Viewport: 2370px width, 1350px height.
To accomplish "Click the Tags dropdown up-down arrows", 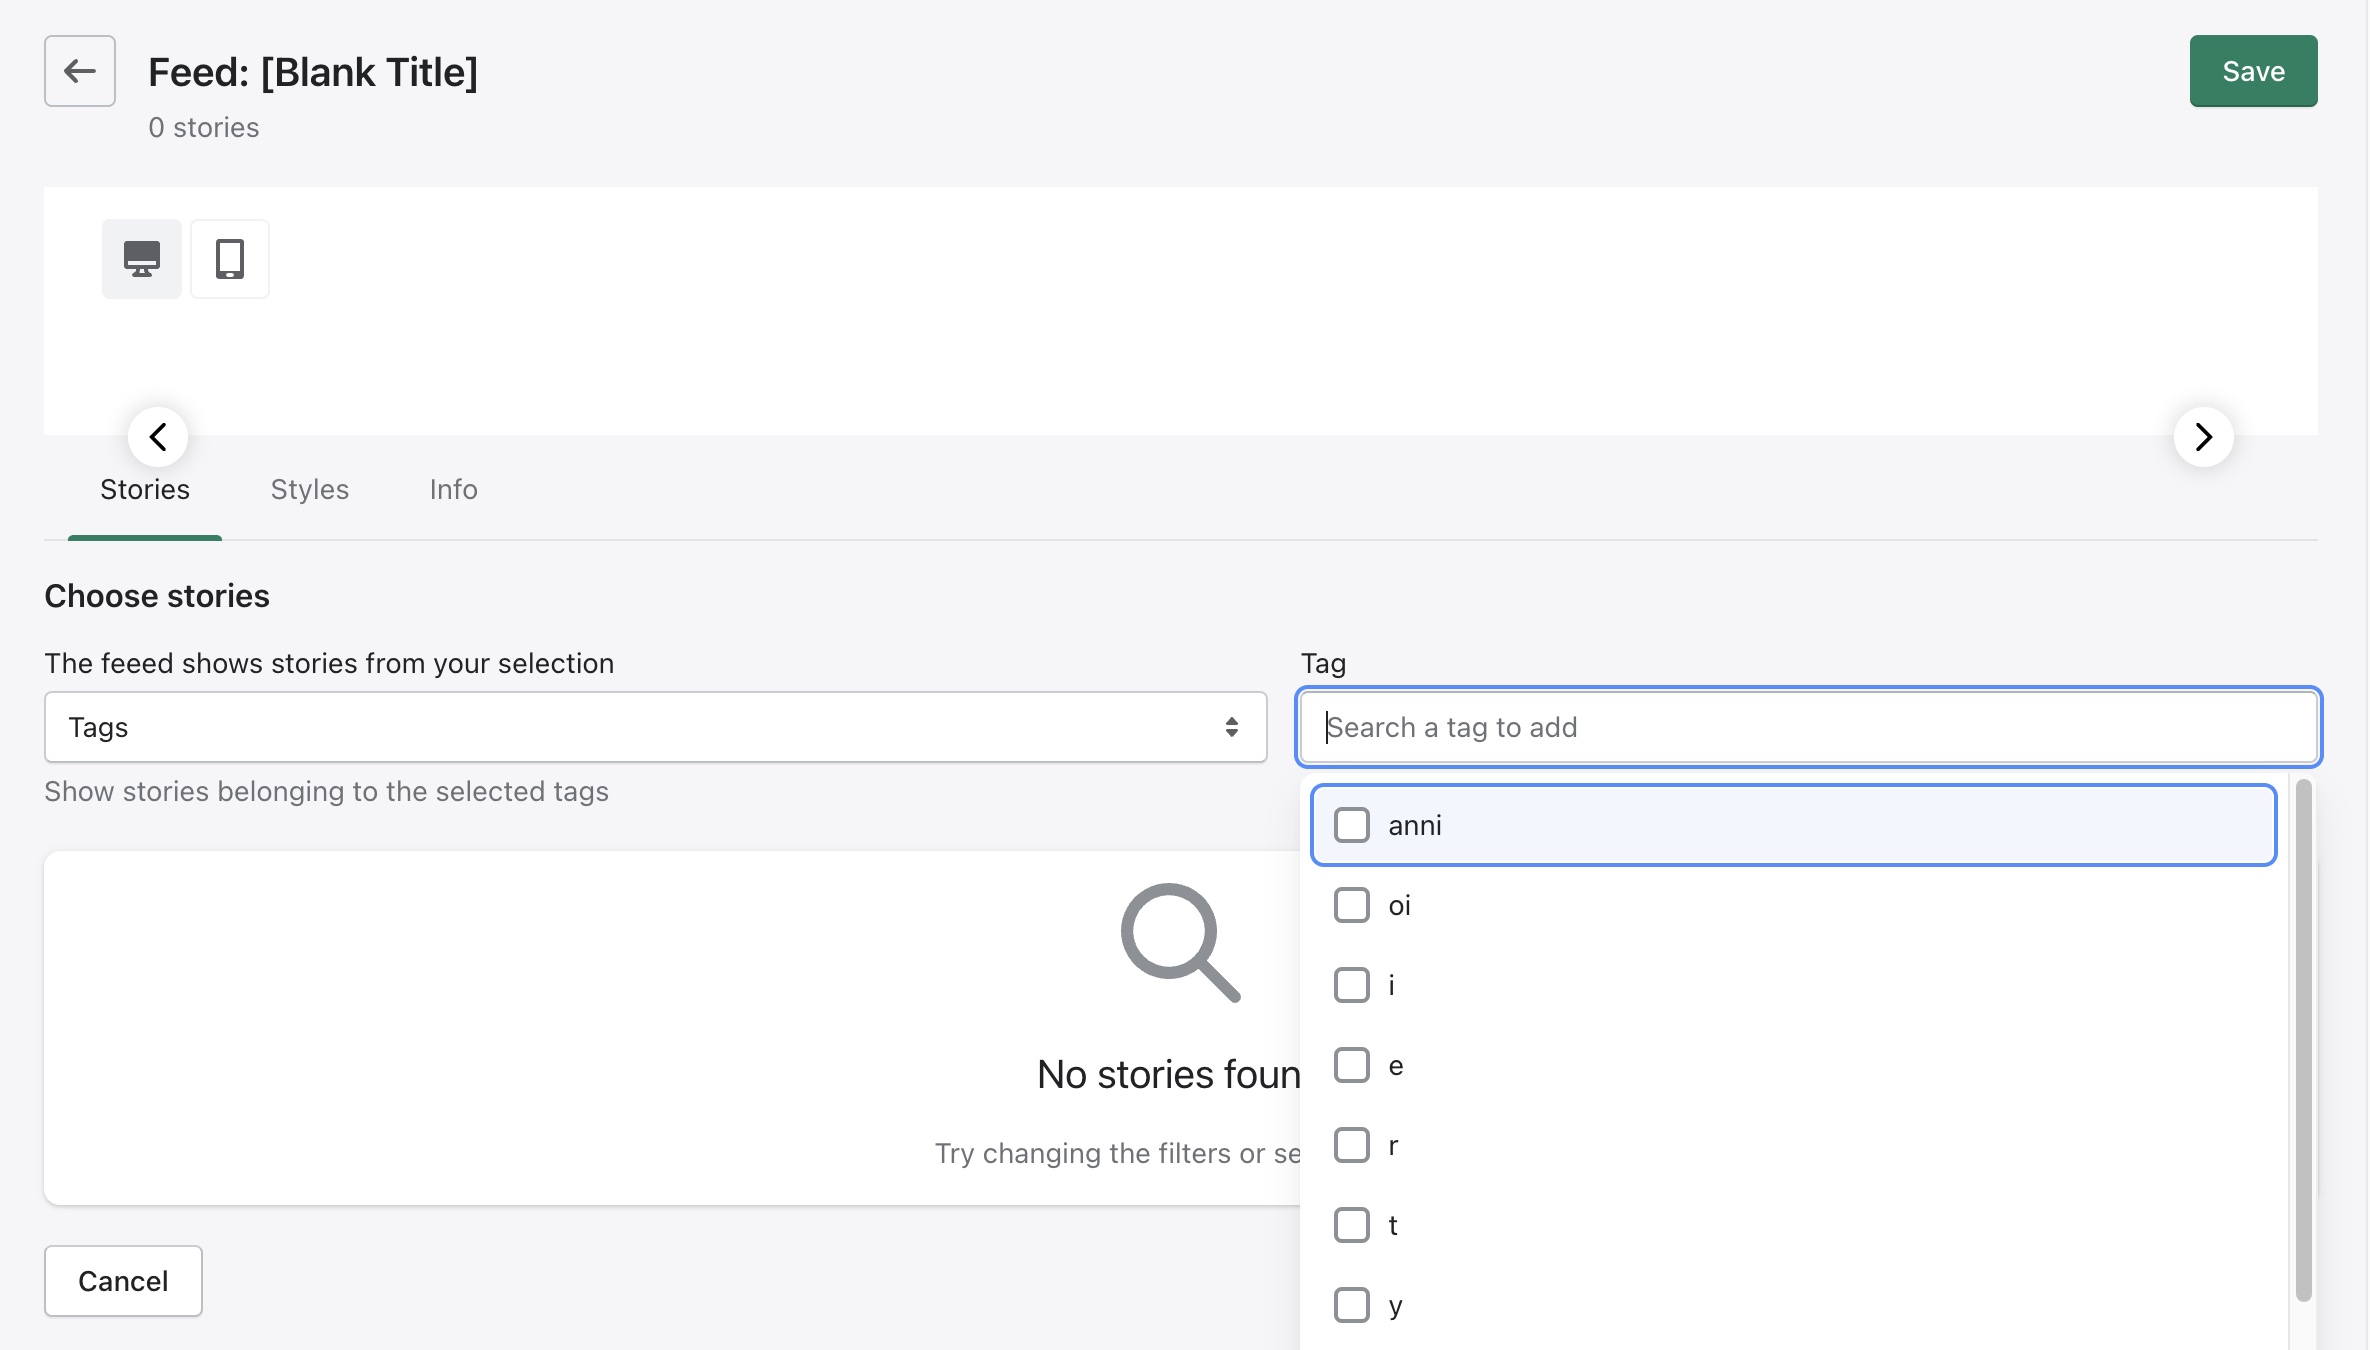I will pyautogui.click(x=1231, y=727).
